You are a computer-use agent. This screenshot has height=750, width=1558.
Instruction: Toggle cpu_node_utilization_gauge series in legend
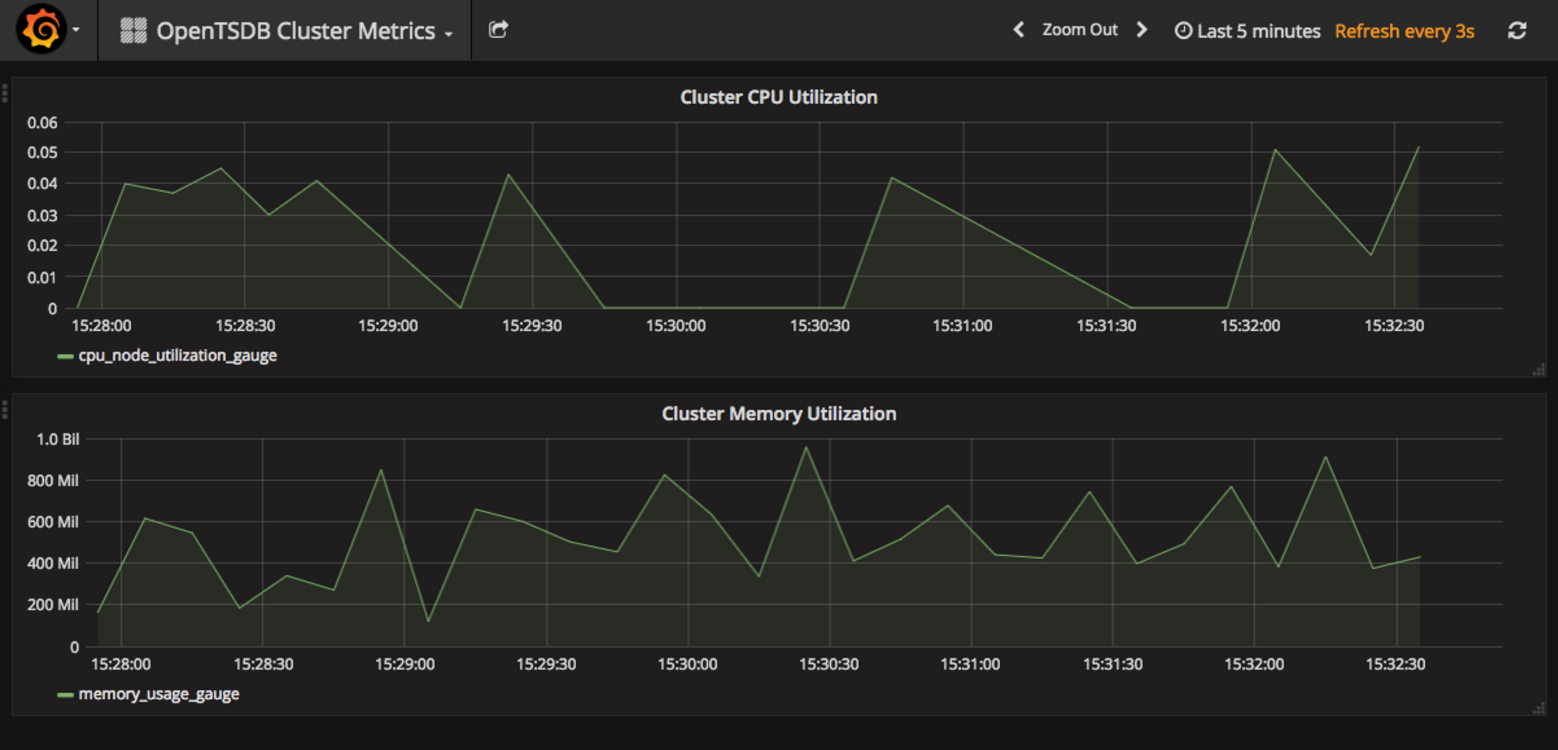[177, 355]
